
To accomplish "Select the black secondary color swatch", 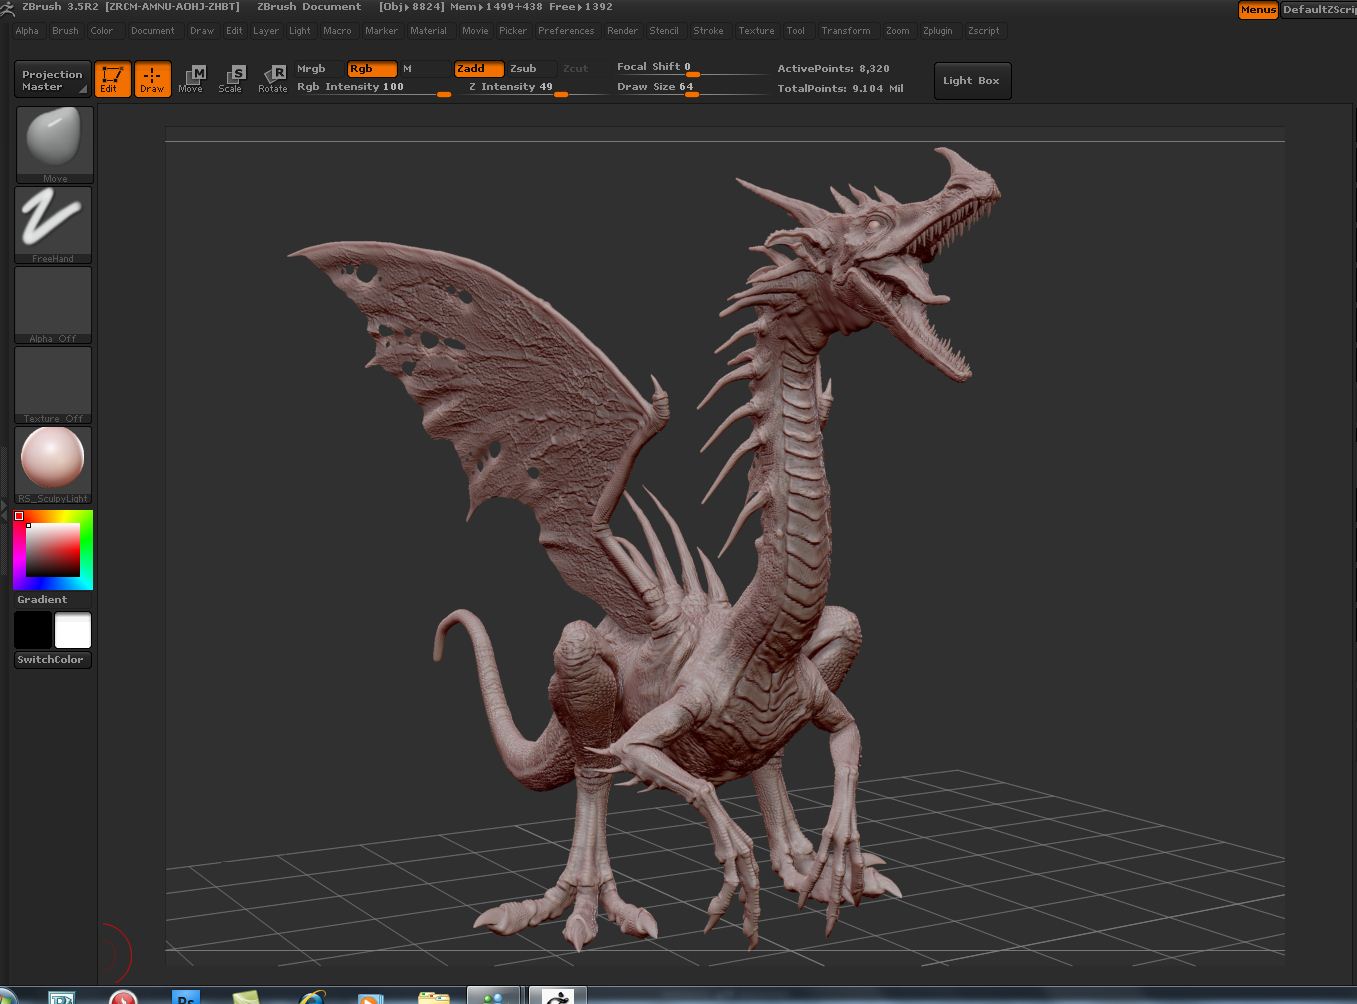I will [x=33, y=631].
